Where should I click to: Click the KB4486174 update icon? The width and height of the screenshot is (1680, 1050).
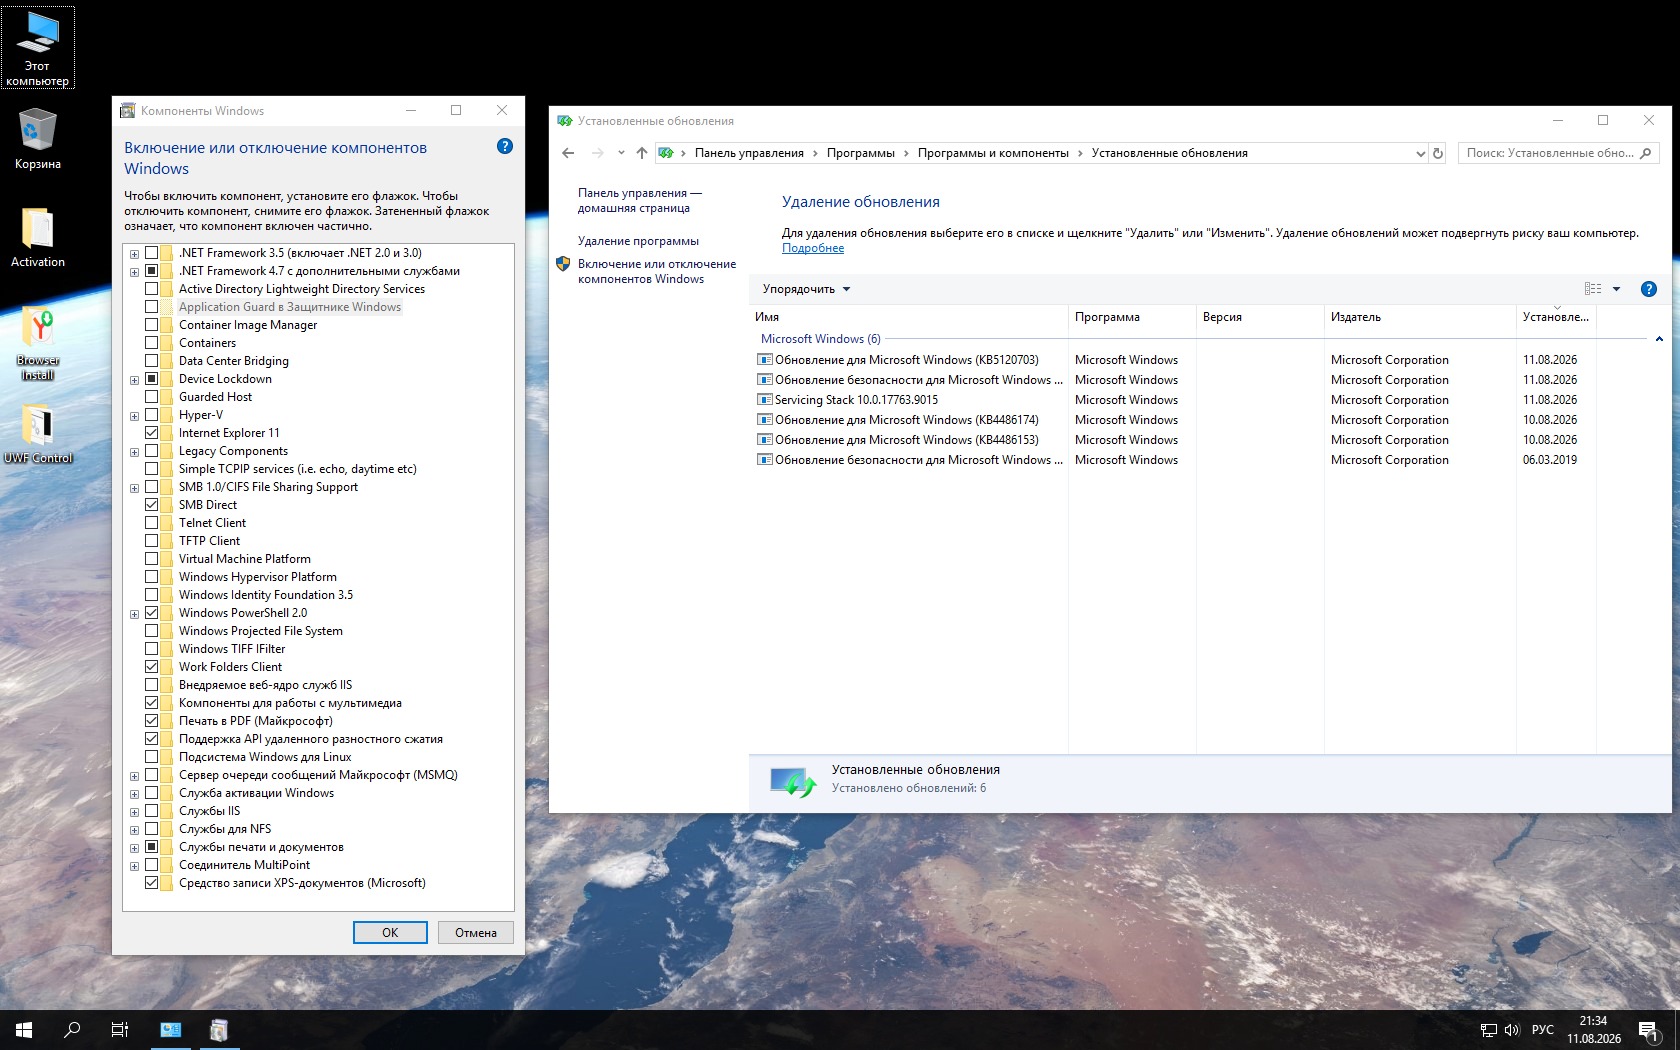[x=765, y=420]
